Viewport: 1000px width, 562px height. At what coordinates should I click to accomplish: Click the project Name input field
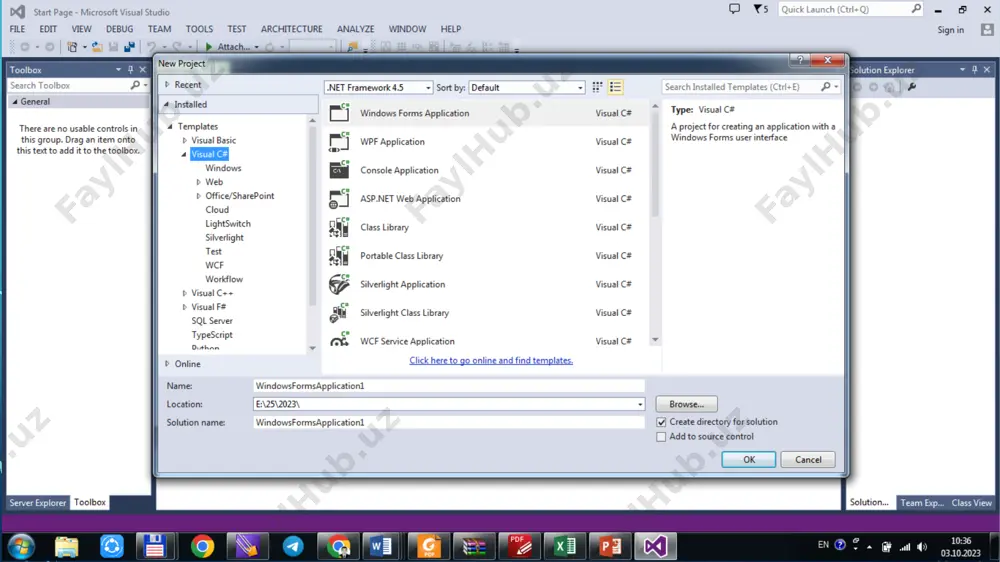[x=449, y=386]
